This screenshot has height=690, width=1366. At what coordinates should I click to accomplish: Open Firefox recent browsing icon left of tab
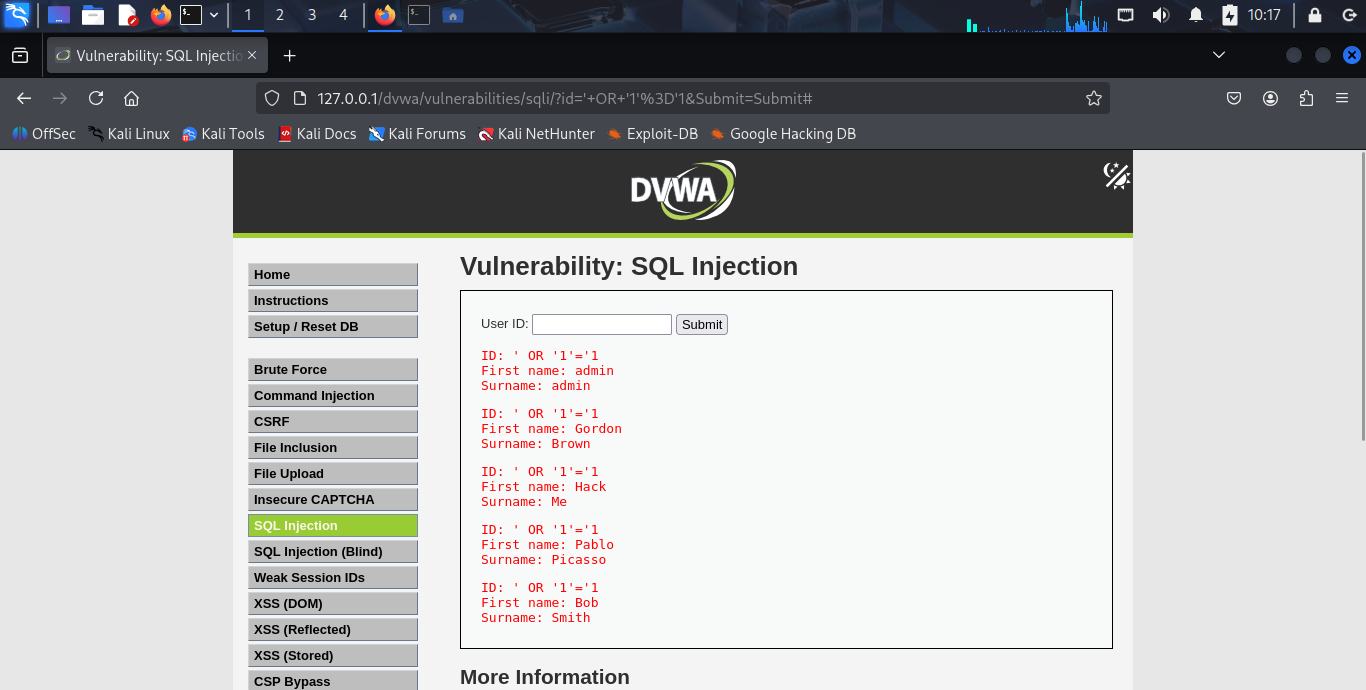click(x=20, y=56)
